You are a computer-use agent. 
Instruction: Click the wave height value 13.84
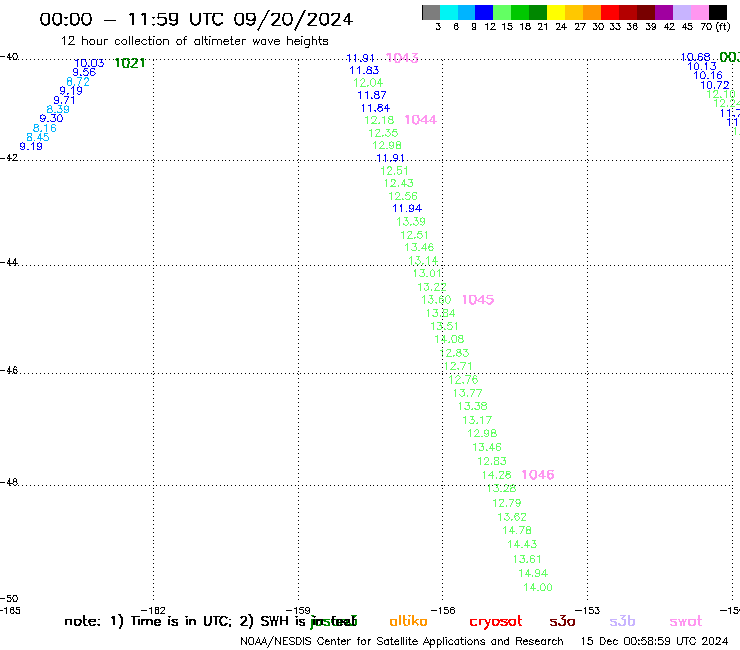point(441,313)
